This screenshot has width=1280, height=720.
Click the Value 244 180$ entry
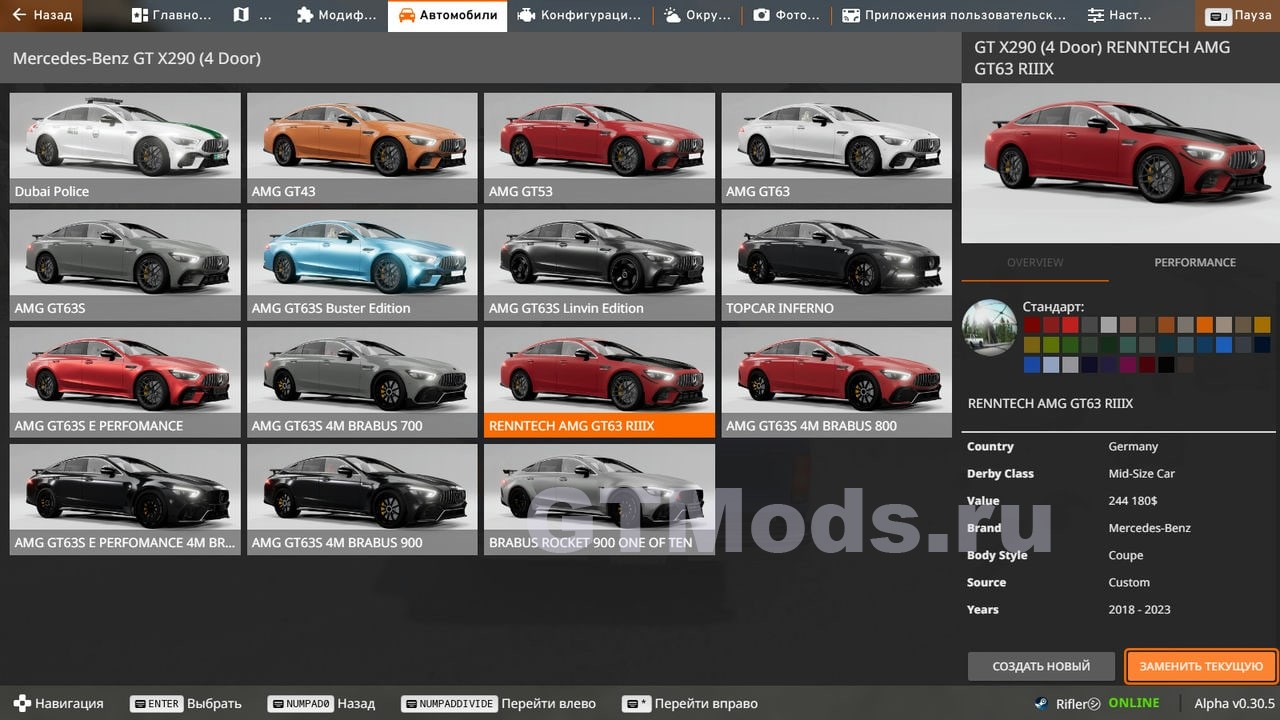click(1133, 501)
